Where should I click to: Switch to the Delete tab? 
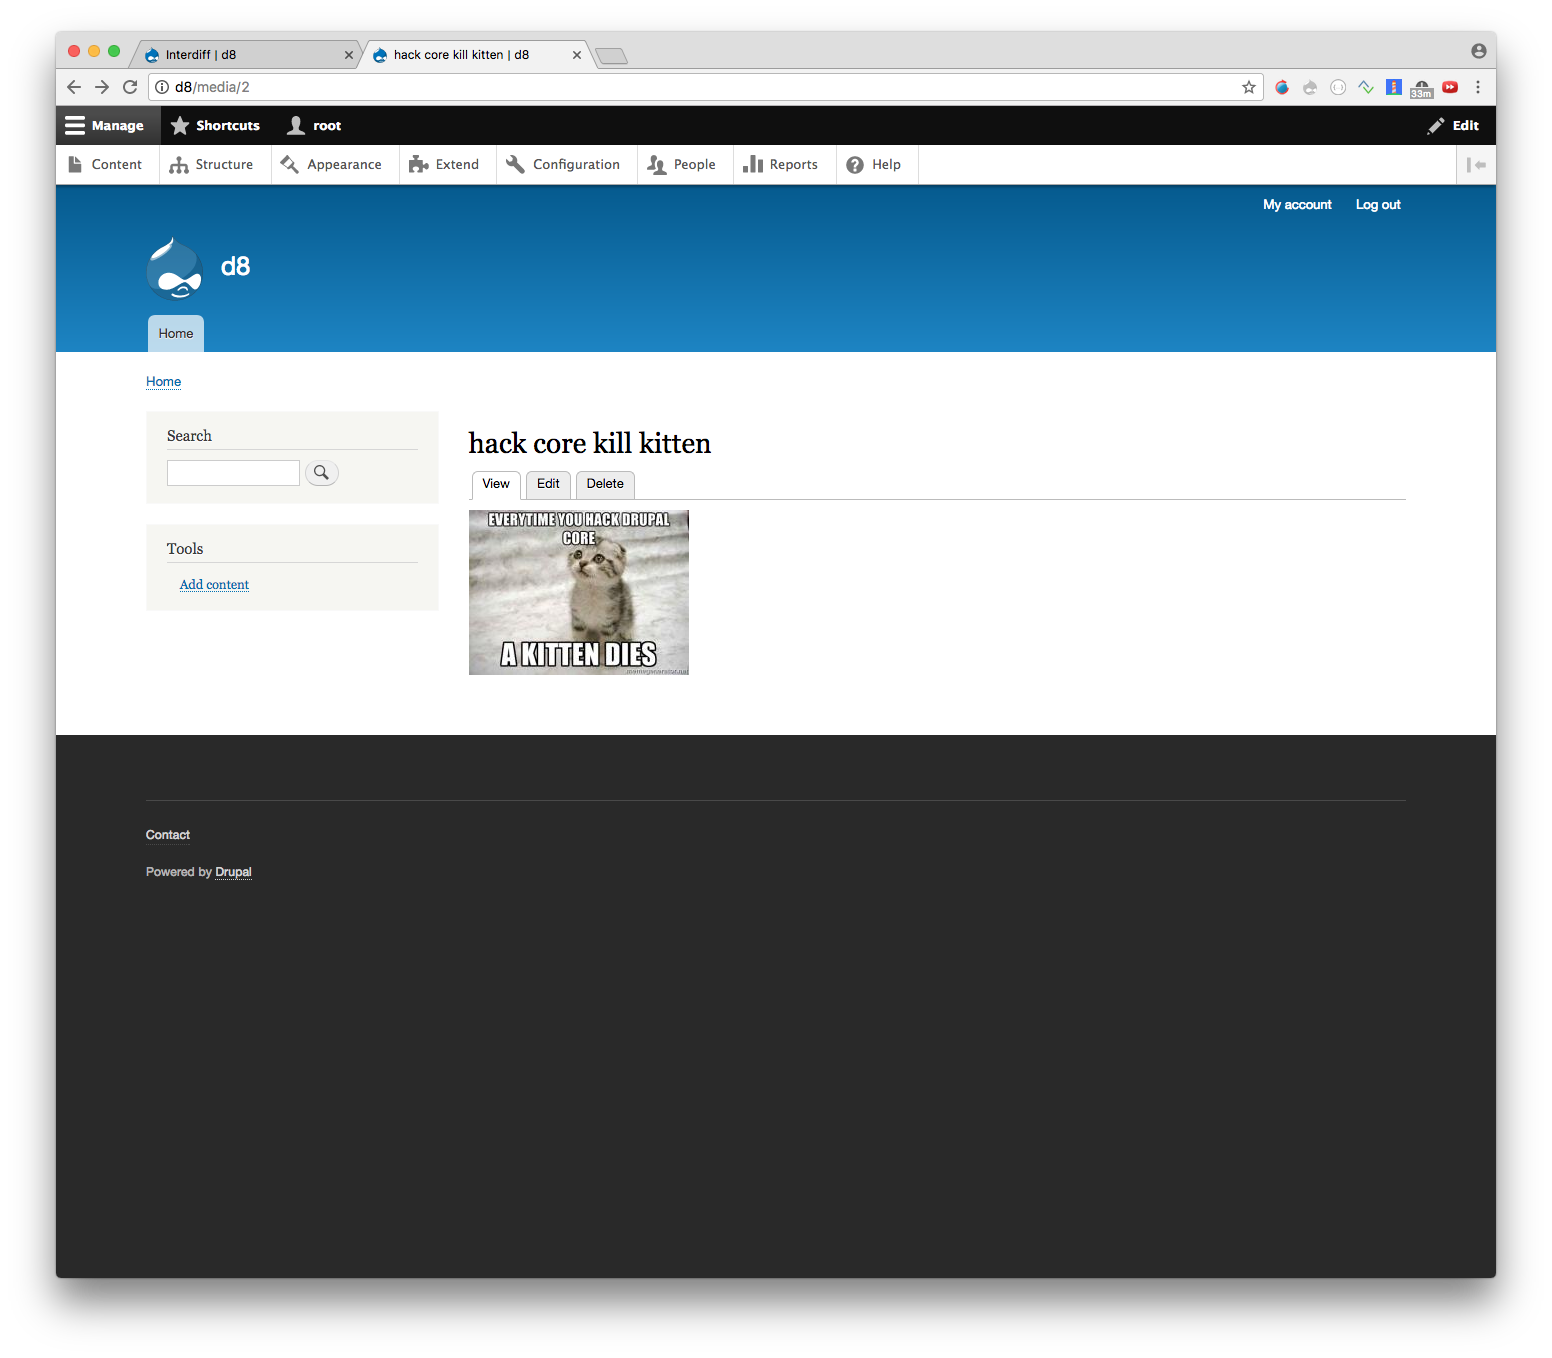click(x=604, y=484)
